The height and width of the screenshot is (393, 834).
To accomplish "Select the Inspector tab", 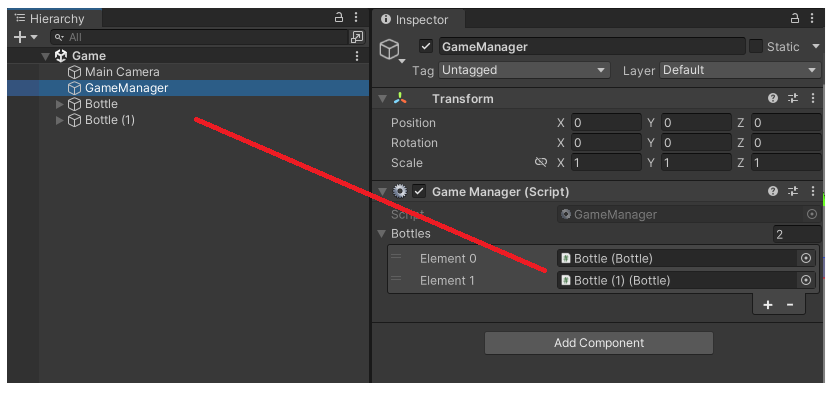I will (415, 20).
